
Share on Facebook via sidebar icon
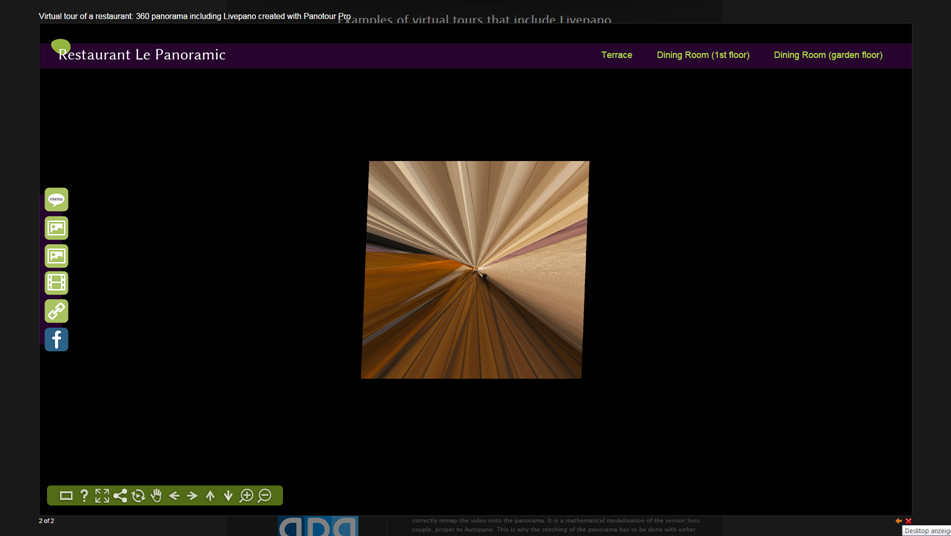pyautogui.click(x=56, y=340)
